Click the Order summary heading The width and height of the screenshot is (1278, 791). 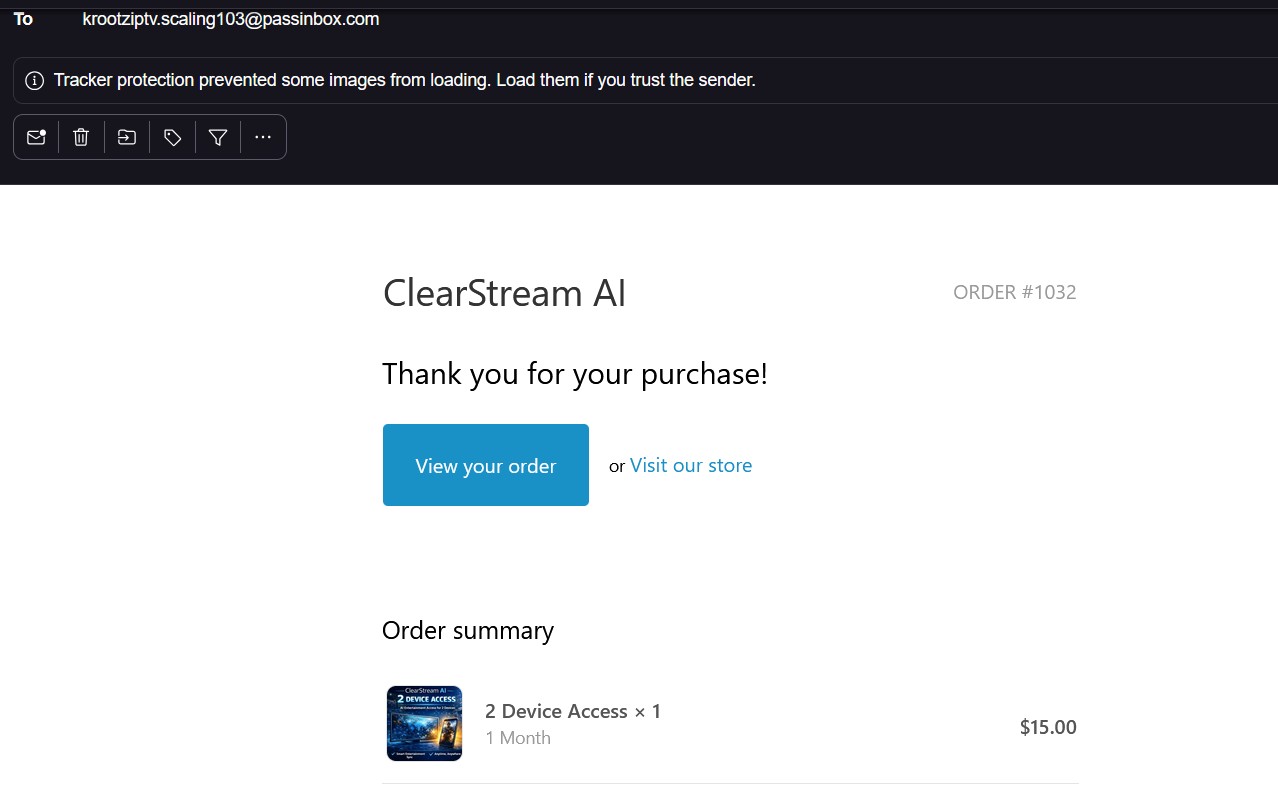pyautogui.click(x=467, y=630)
